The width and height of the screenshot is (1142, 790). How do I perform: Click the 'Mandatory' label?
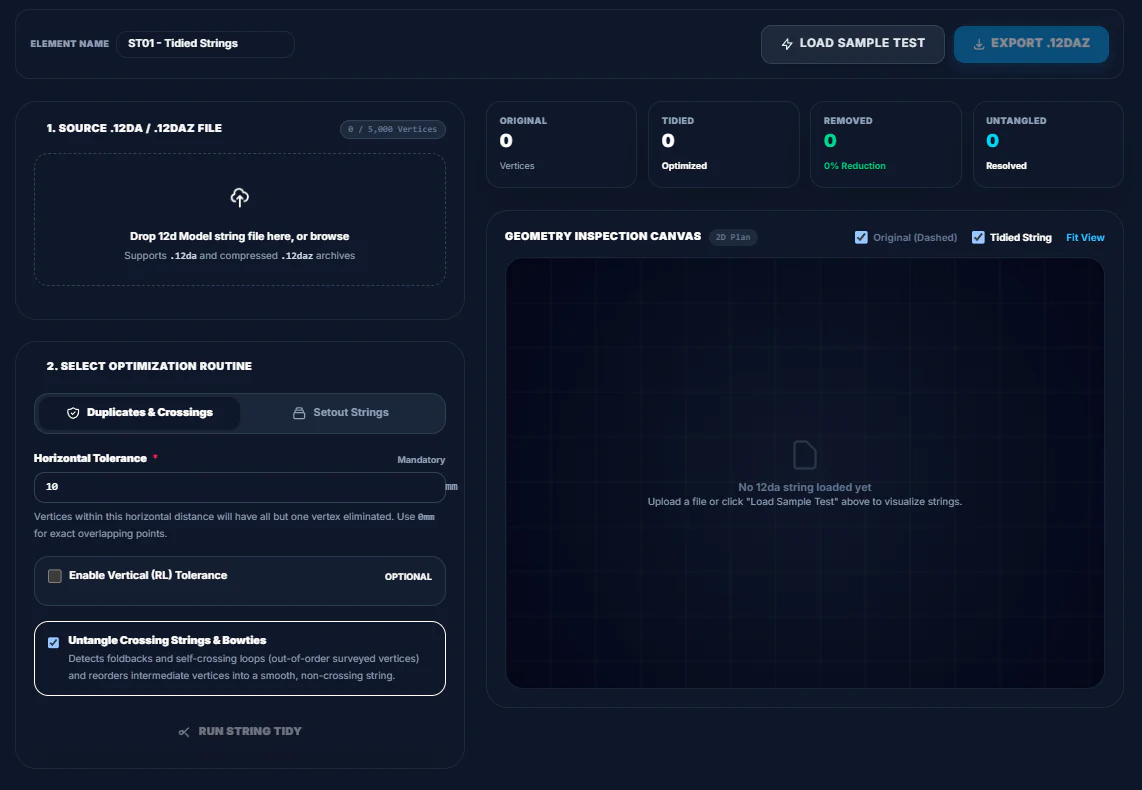click(x=421, y=460)
